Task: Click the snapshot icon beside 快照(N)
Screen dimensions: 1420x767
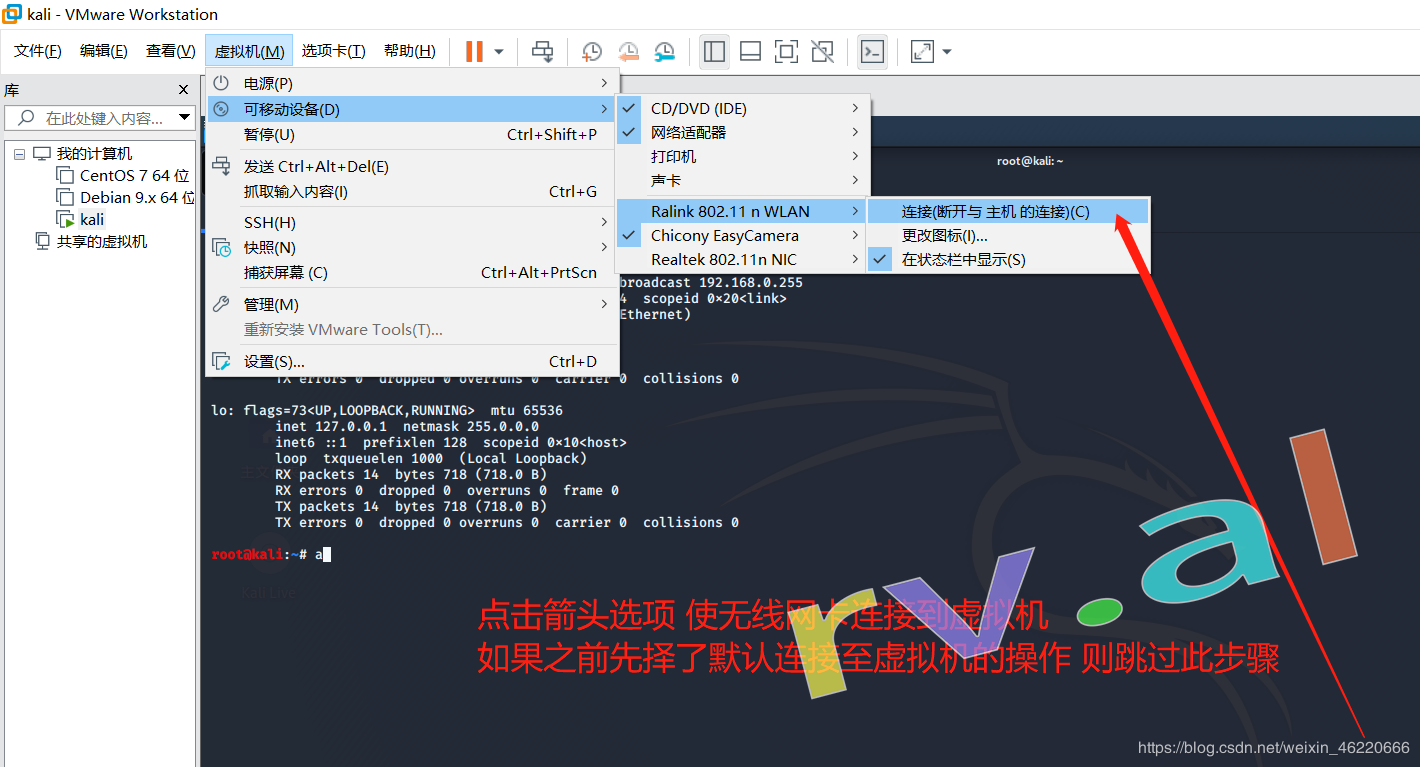Action: [222, 248]
